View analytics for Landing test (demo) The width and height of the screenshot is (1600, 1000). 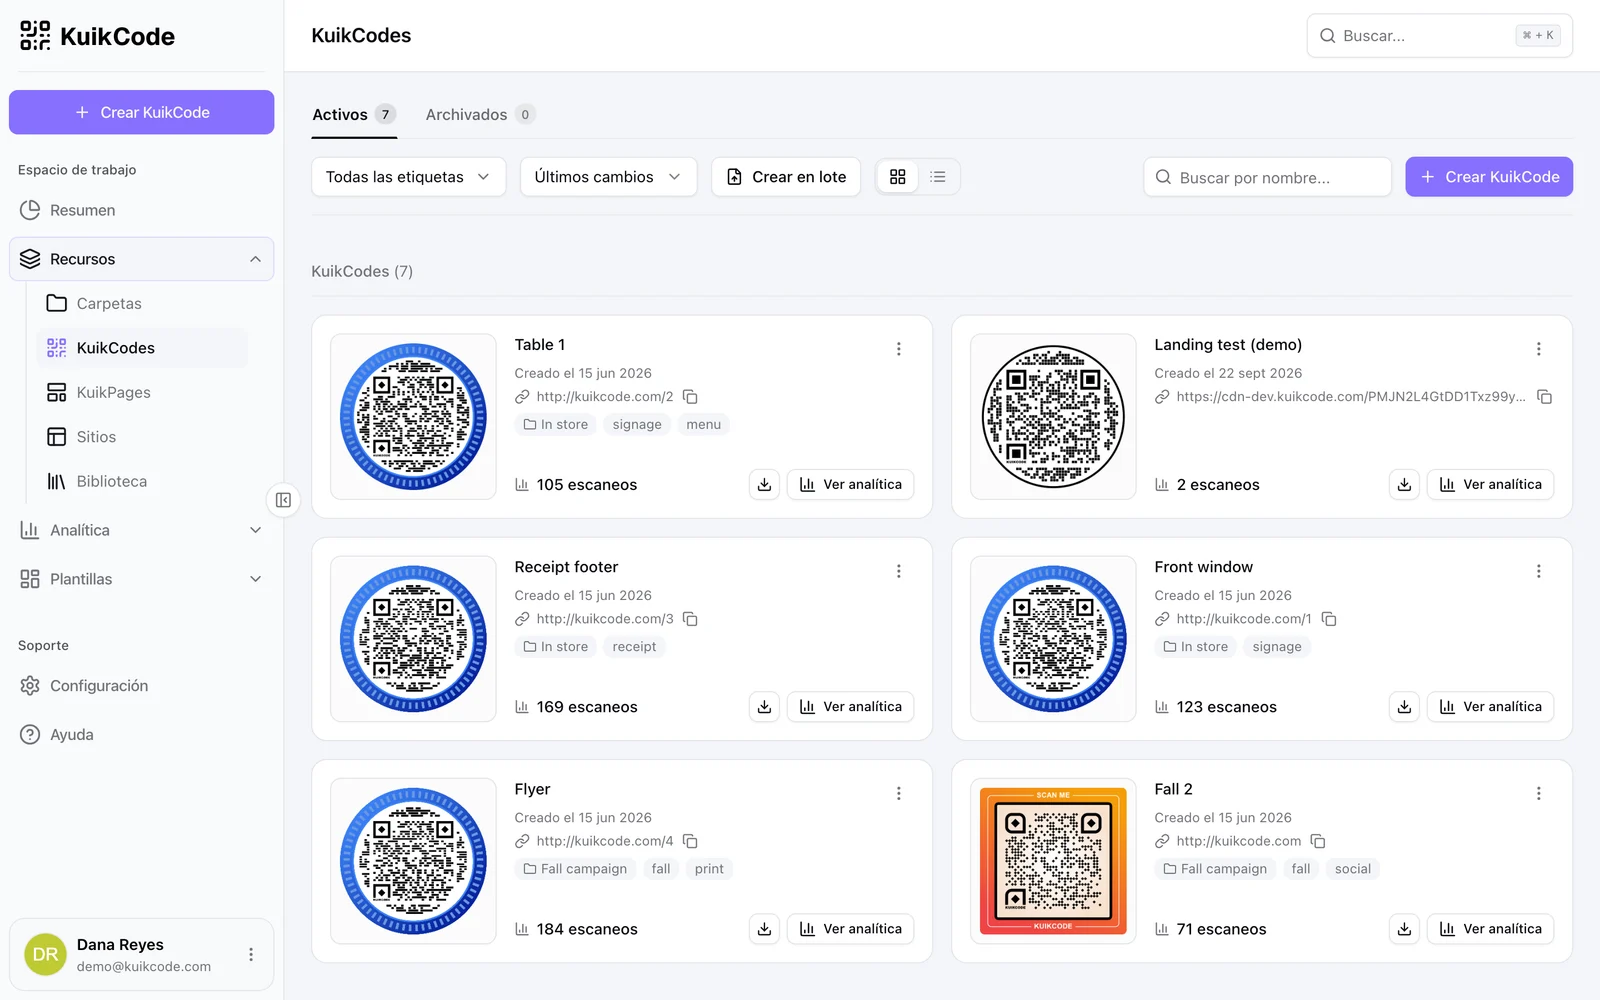(1490, 484)
